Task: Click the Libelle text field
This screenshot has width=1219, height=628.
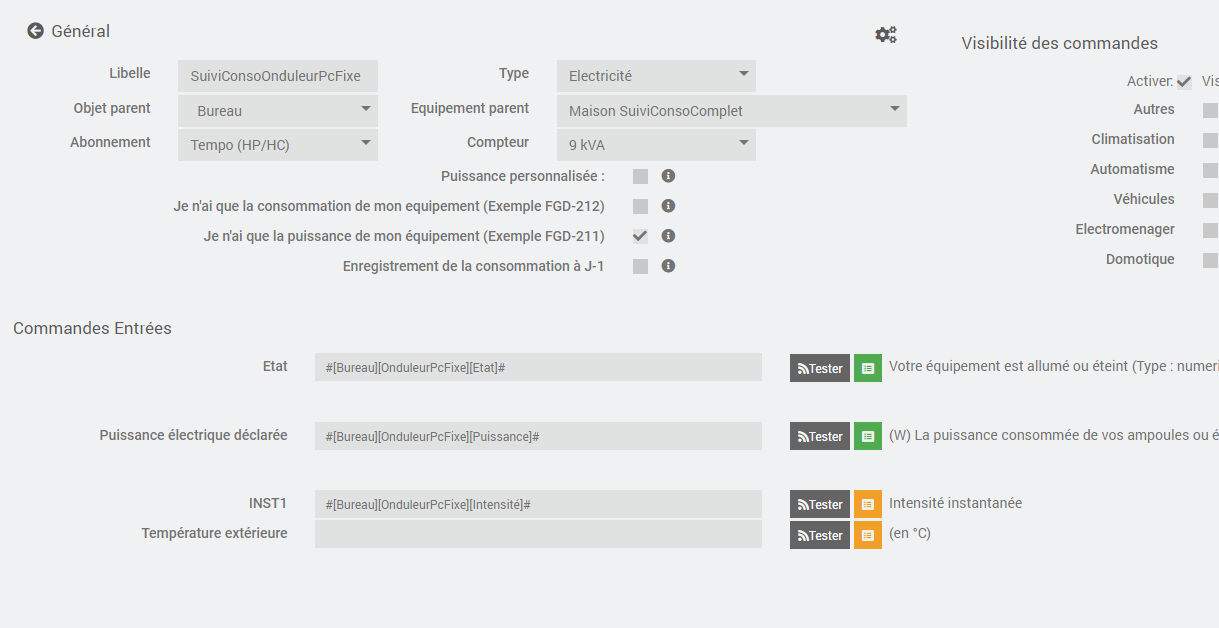Action: coord(278,76)
